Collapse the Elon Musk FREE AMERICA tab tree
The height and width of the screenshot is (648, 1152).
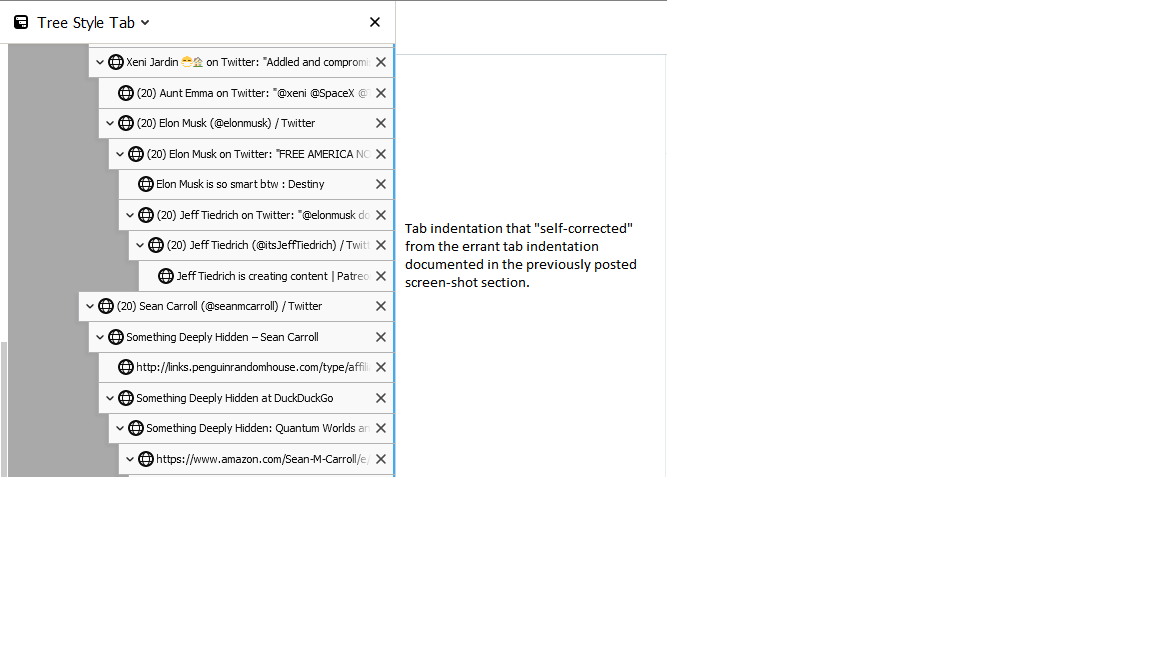click(120, 154)
